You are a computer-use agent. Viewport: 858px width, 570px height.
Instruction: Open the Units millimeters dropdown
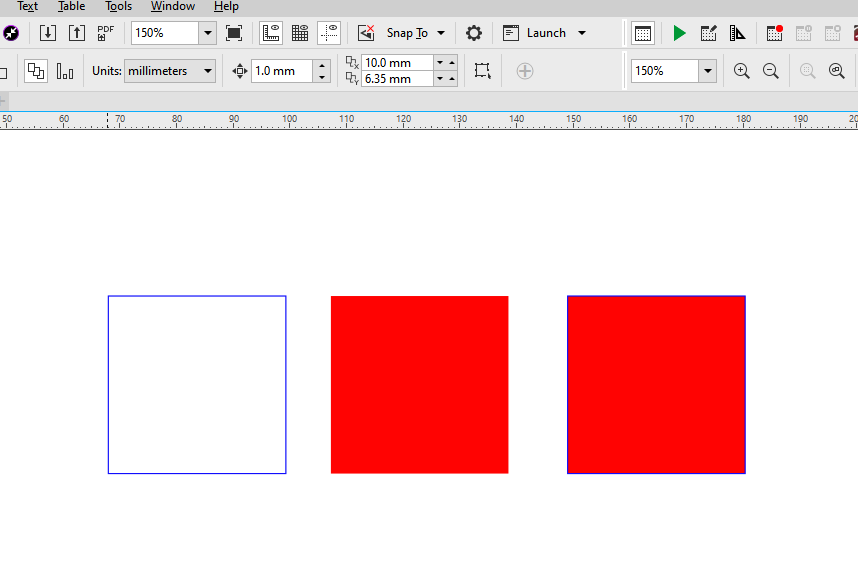coord(170,71)
